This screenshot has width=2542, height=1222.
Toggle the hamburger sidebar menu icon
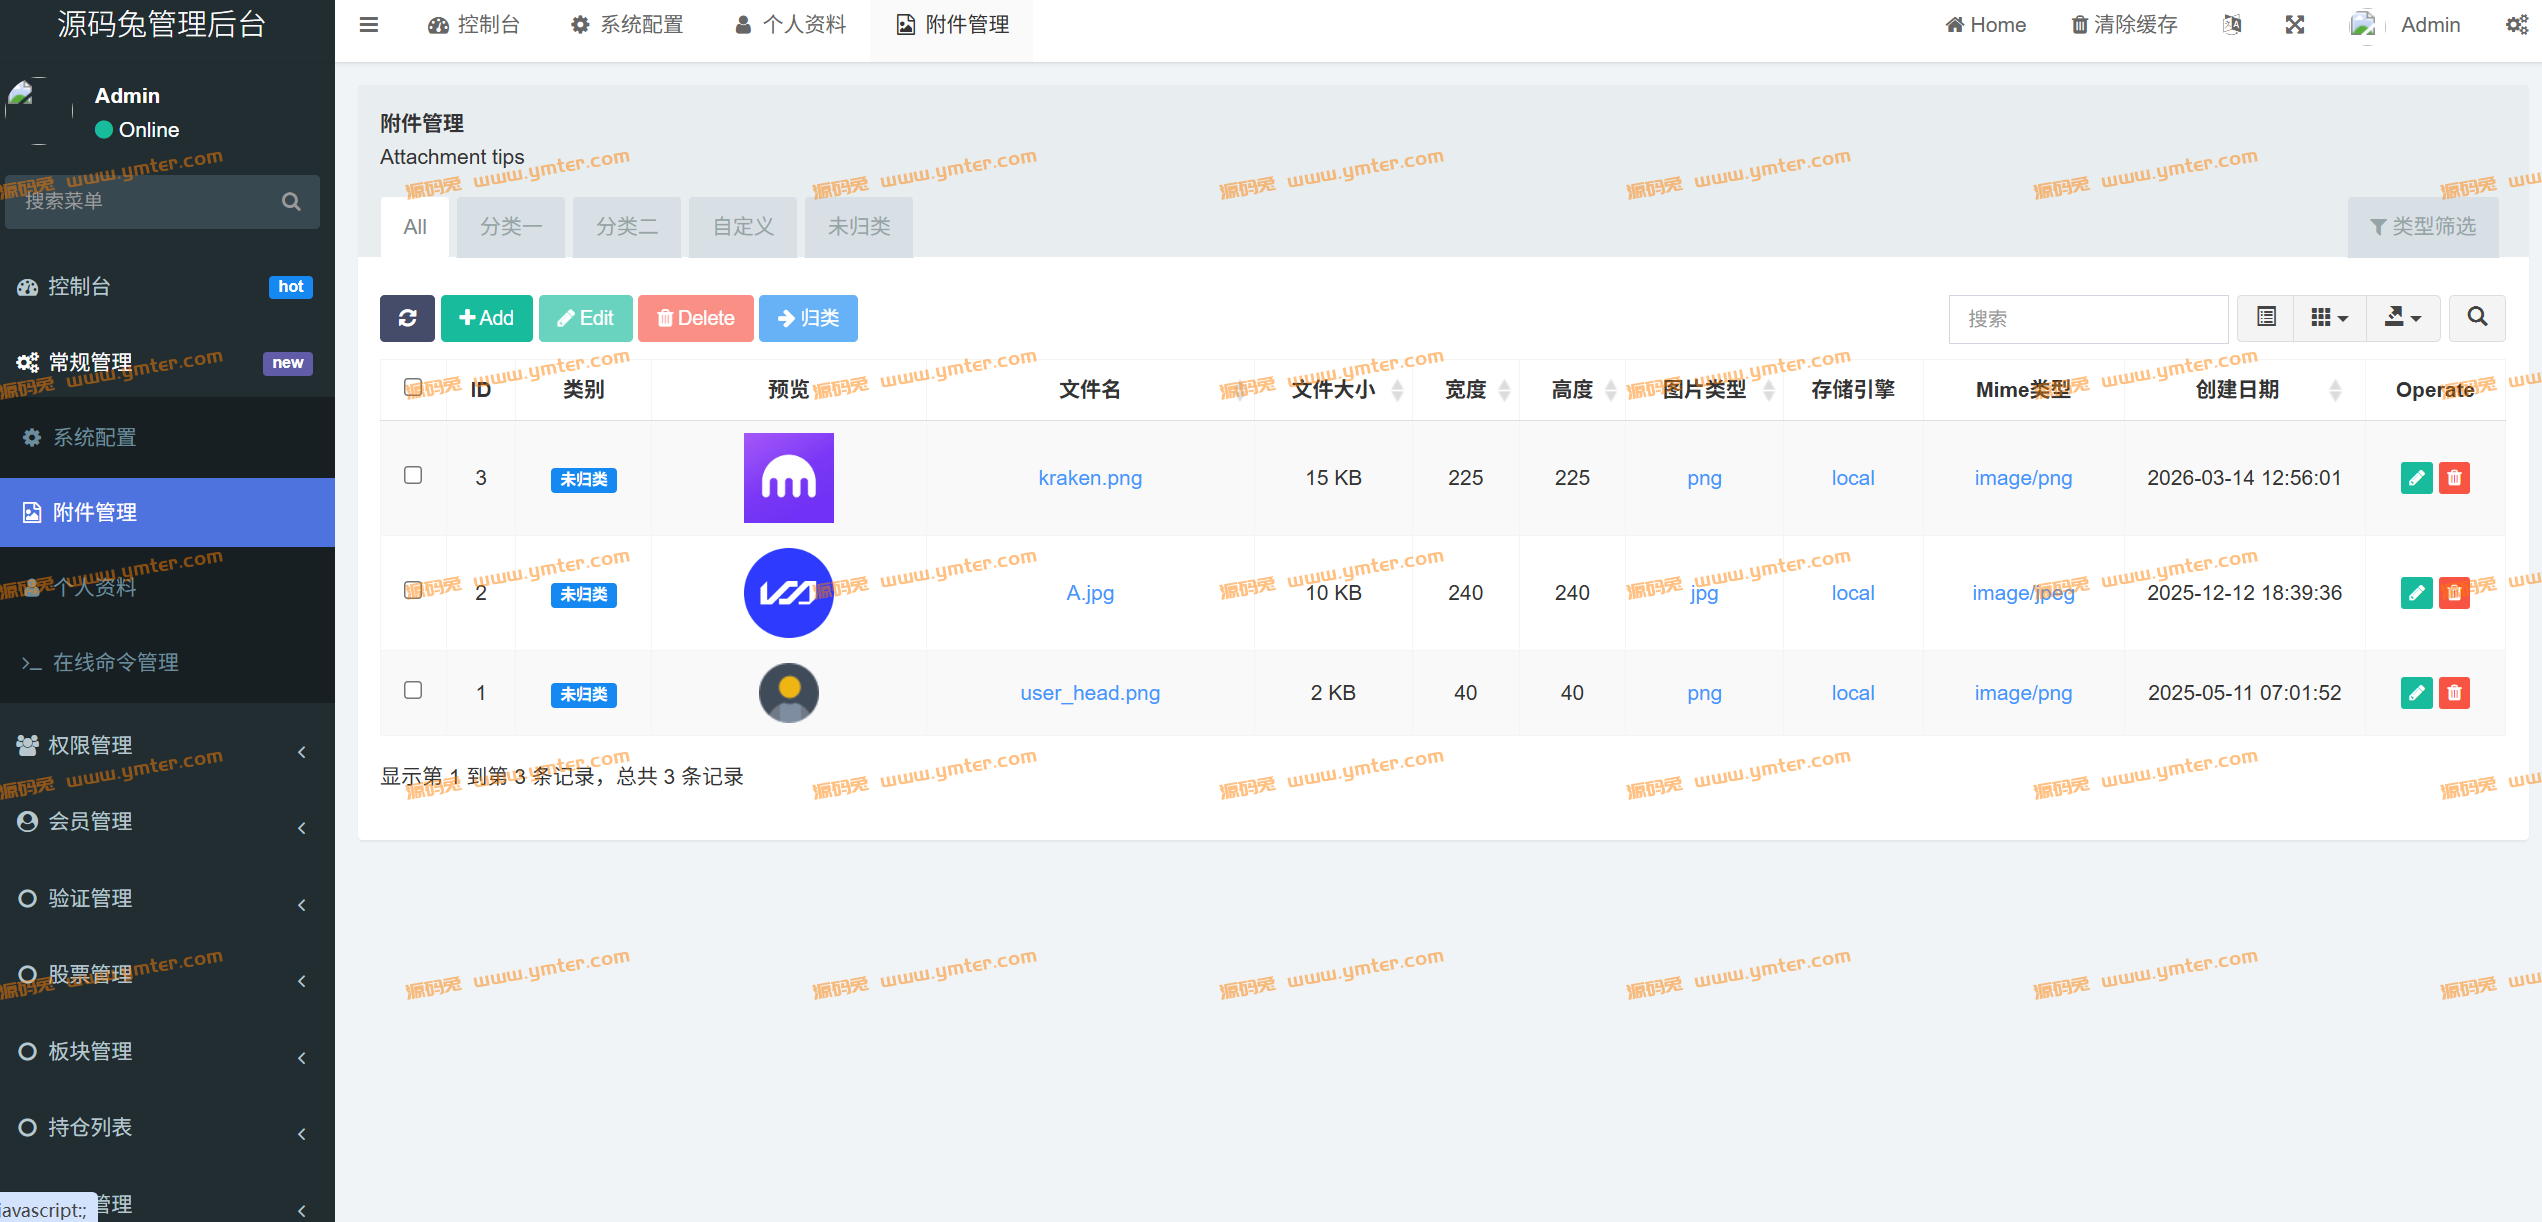(x=369, y=25)
